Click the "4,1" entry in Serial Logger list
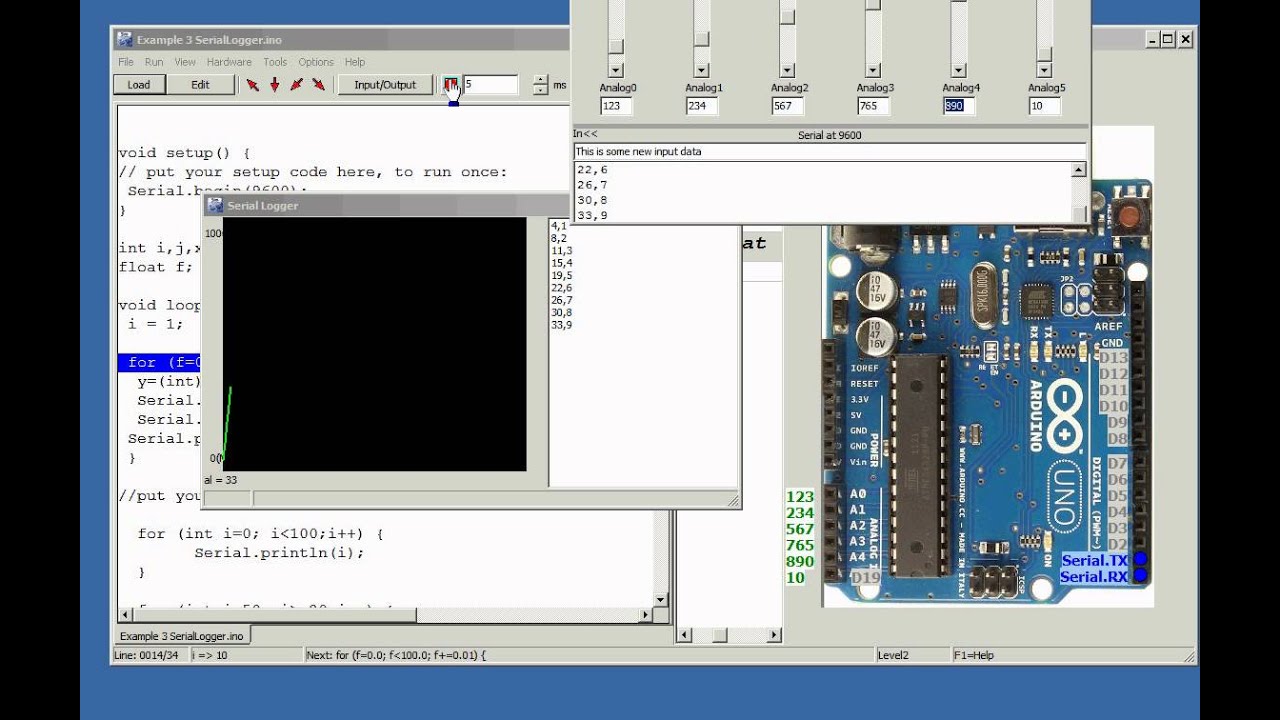Screen dimensions: 1280x720 coord(558,226)
